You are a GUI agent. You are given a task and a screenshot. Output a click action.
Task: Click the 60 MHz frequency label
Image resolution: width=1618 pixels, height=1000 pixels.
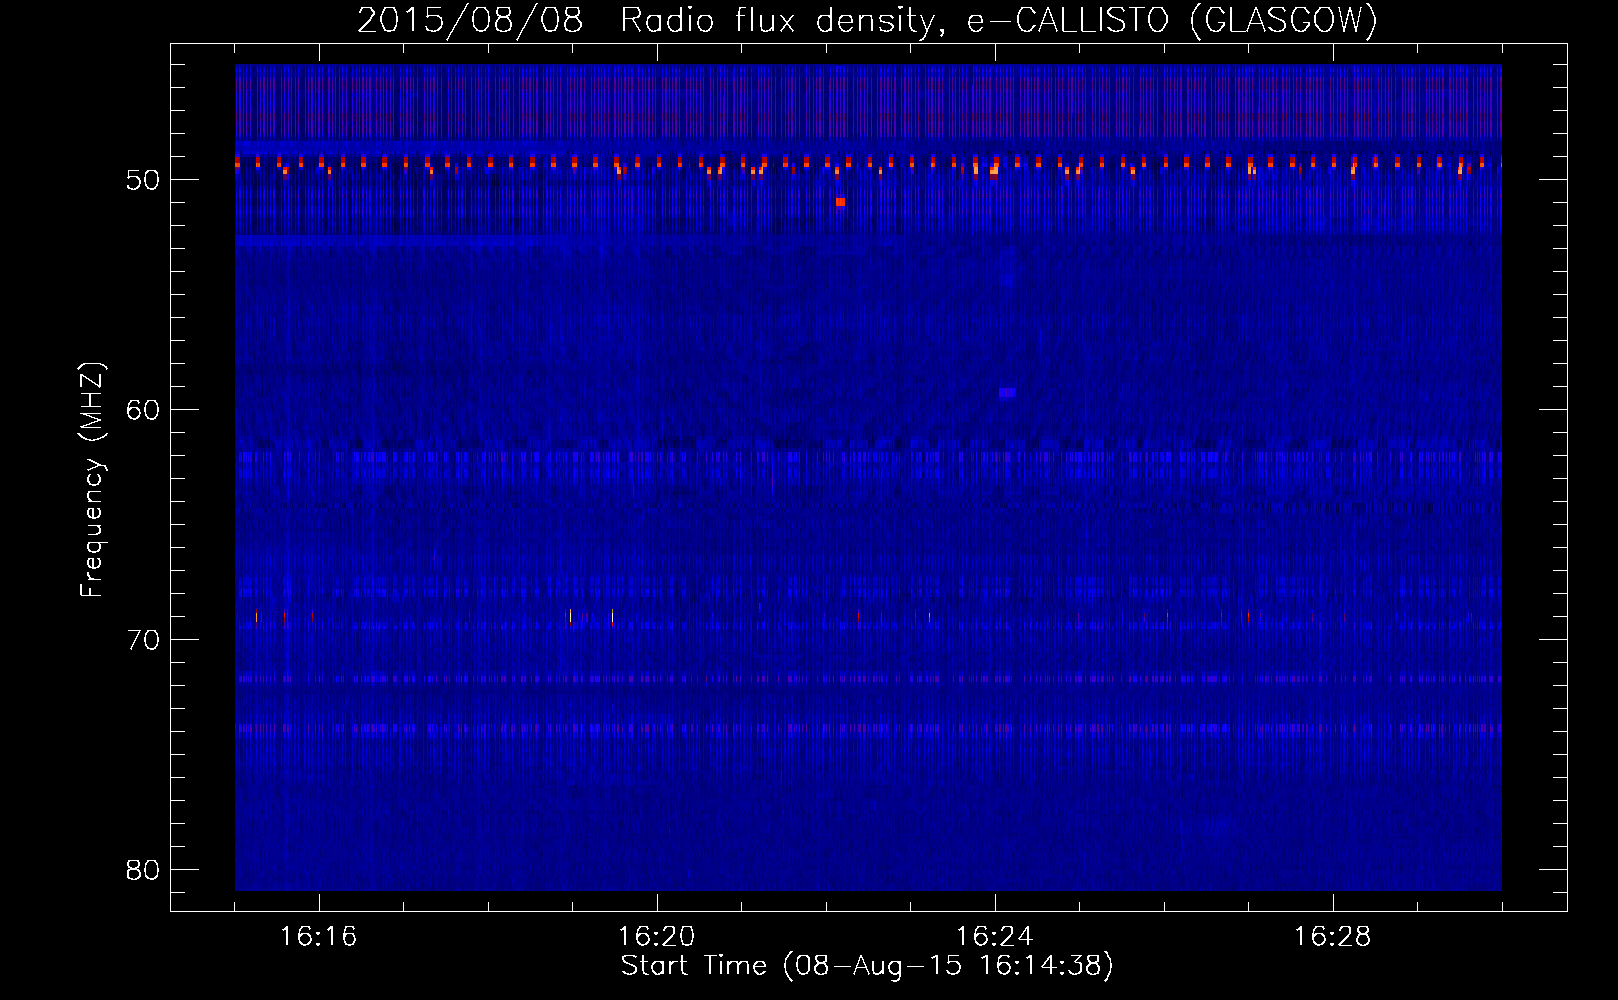point(143,410)
